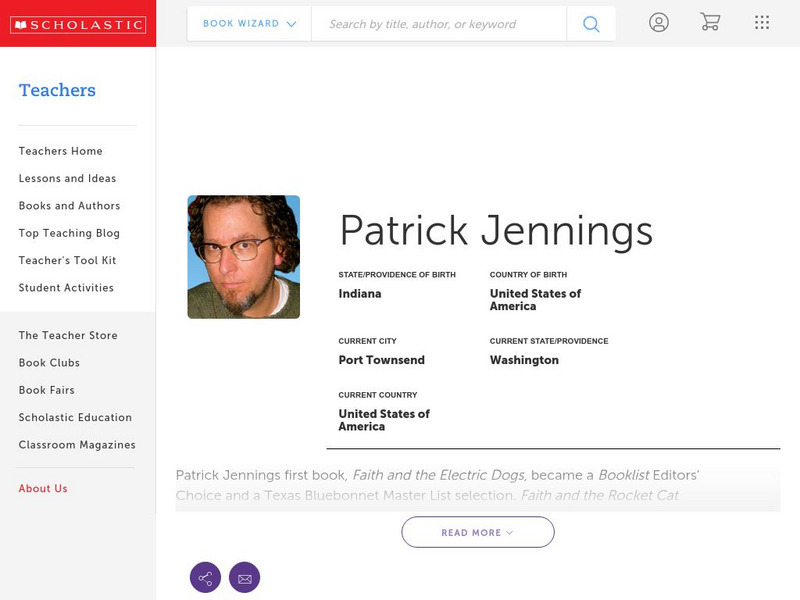Viewport: 800px width, 600px height.
Task: Open Teachers Home in sidebar
Action: point(61,151)
